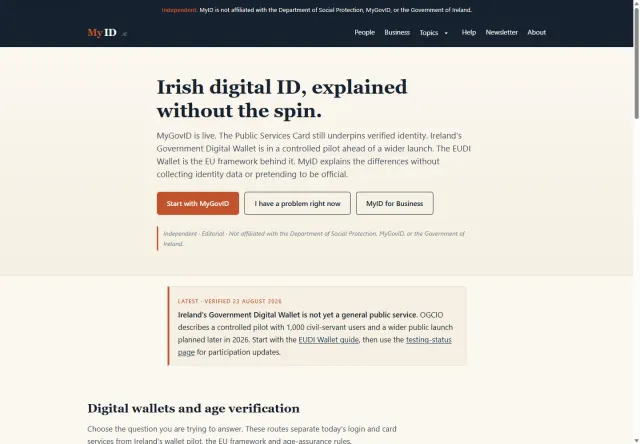Open the About nav item
This screenshot has width=640, height=444.
[x=536, y=32]
